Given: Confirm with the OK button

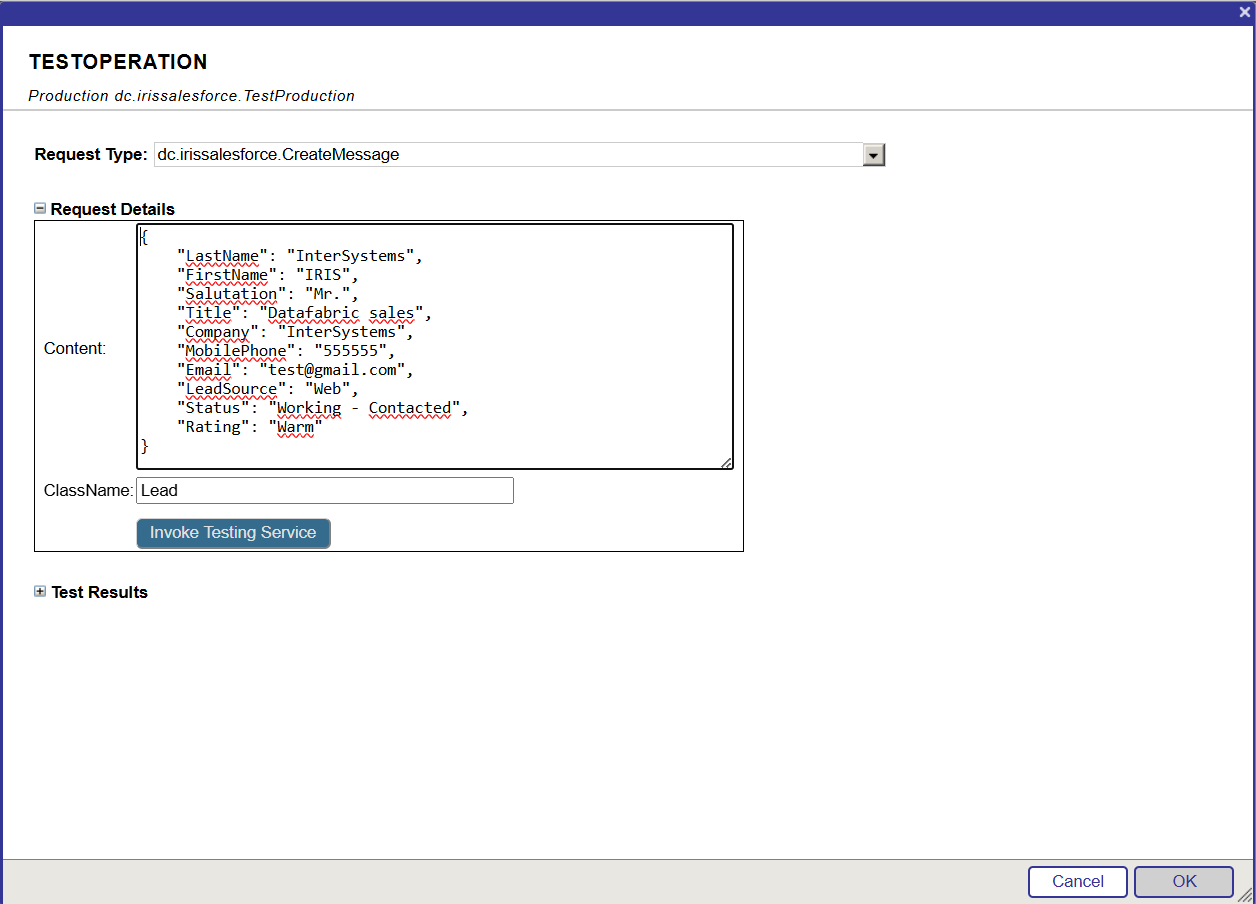Looking at the screenshot, I should click(x=1184, y=882).
